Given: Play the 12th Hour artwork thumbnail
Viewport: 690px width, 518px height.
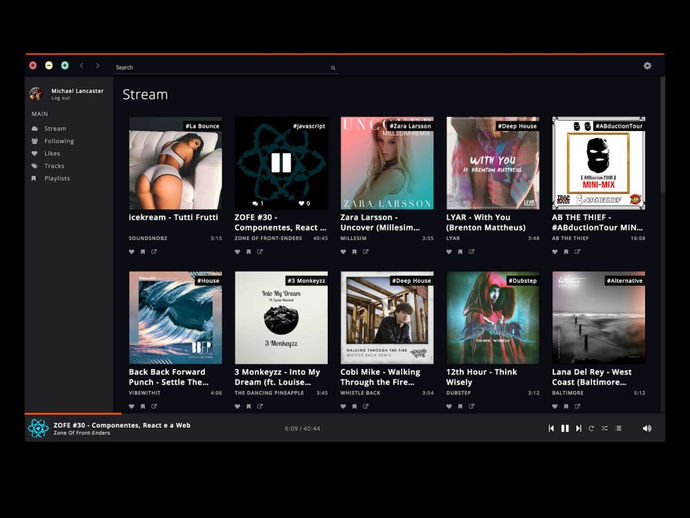Looking at the screenshot, I should 493,317.
